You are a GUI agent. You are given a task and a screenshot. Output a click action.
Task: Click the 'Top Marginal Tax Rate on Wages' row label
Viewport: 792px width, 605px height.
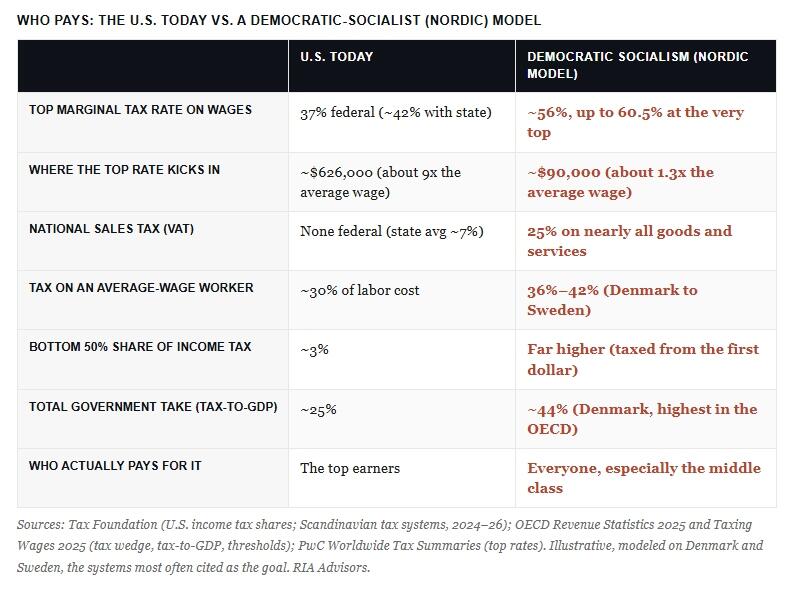click(x=140, y=110)
